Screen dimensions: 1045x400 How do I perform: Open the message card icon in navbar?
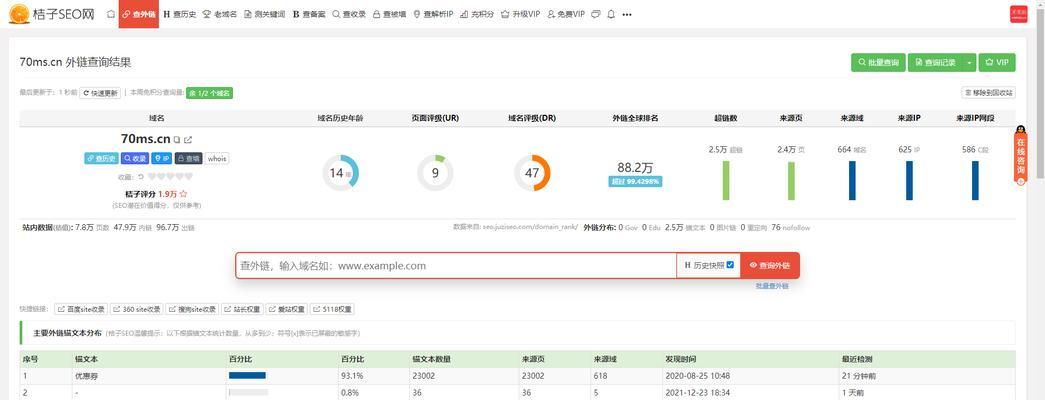tap(596, 14)
